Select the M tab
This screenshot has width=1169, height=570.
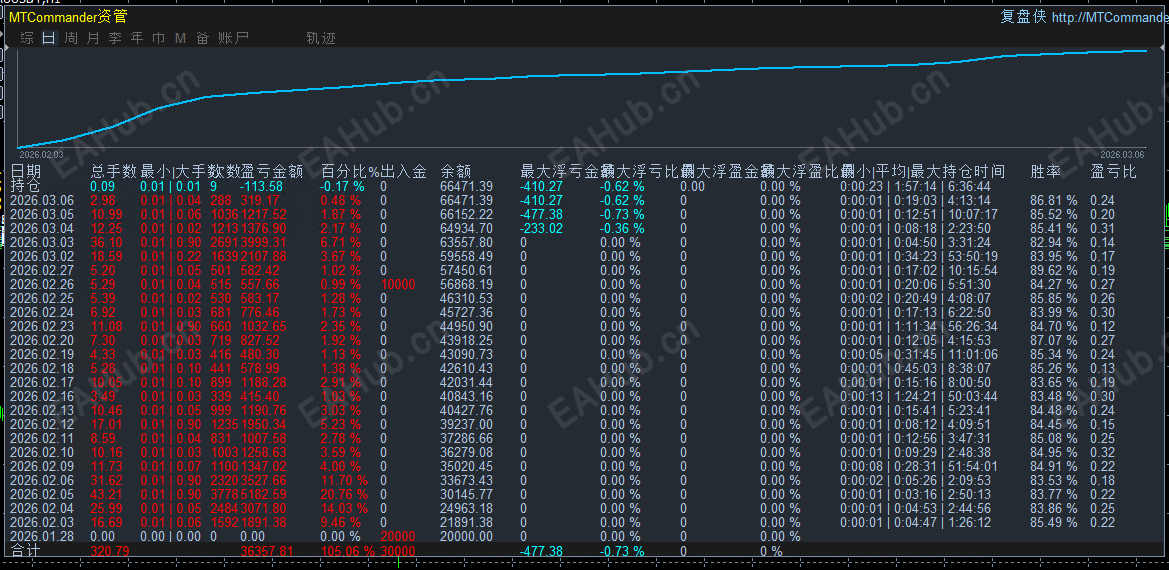(x=180, y=38)
